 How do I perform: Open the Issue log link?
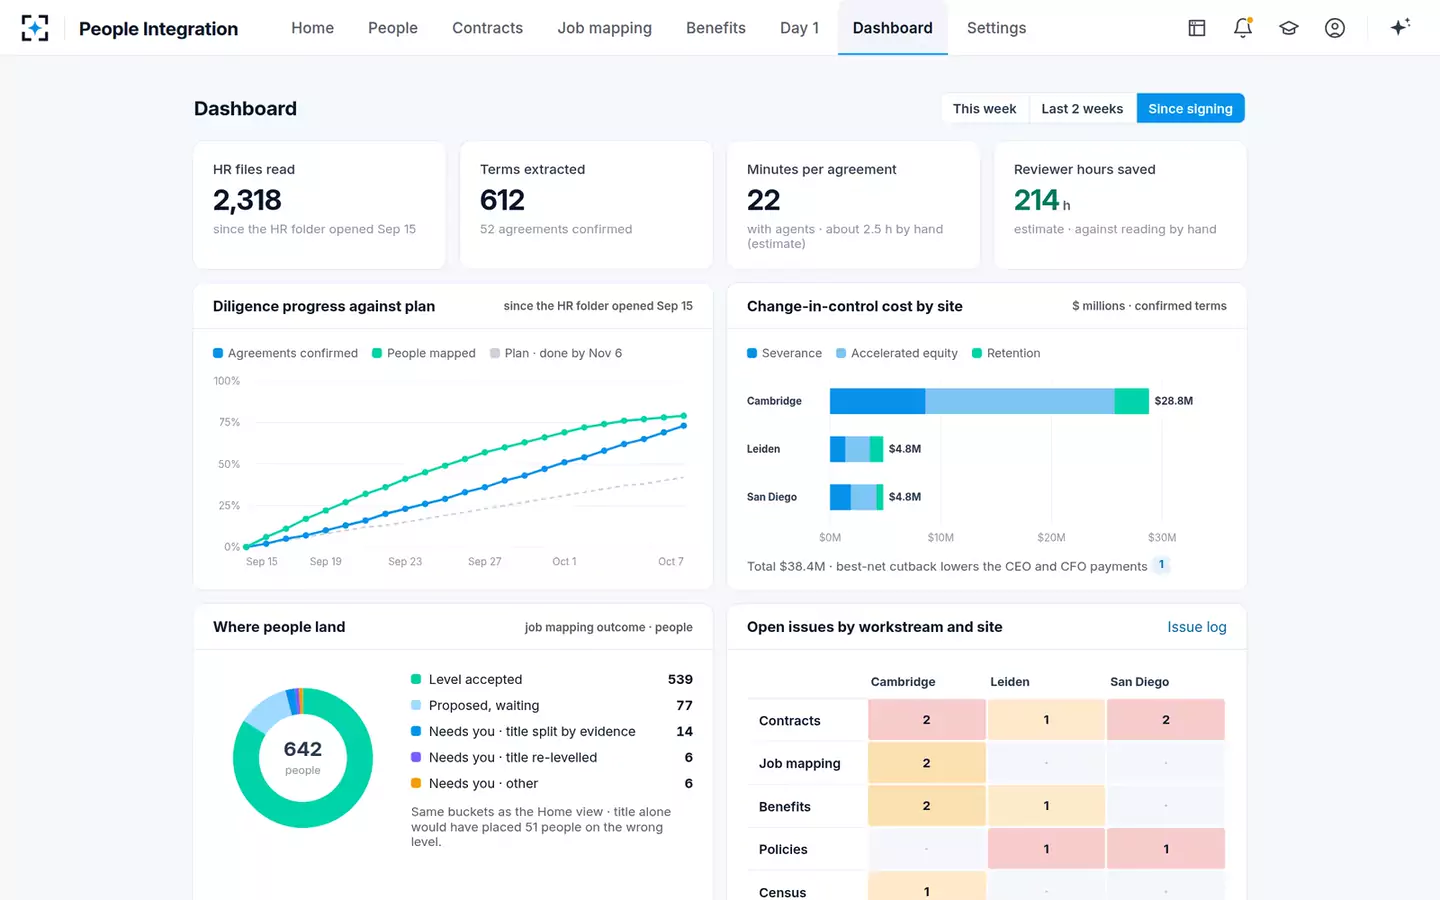click(x=1196, y=627)
